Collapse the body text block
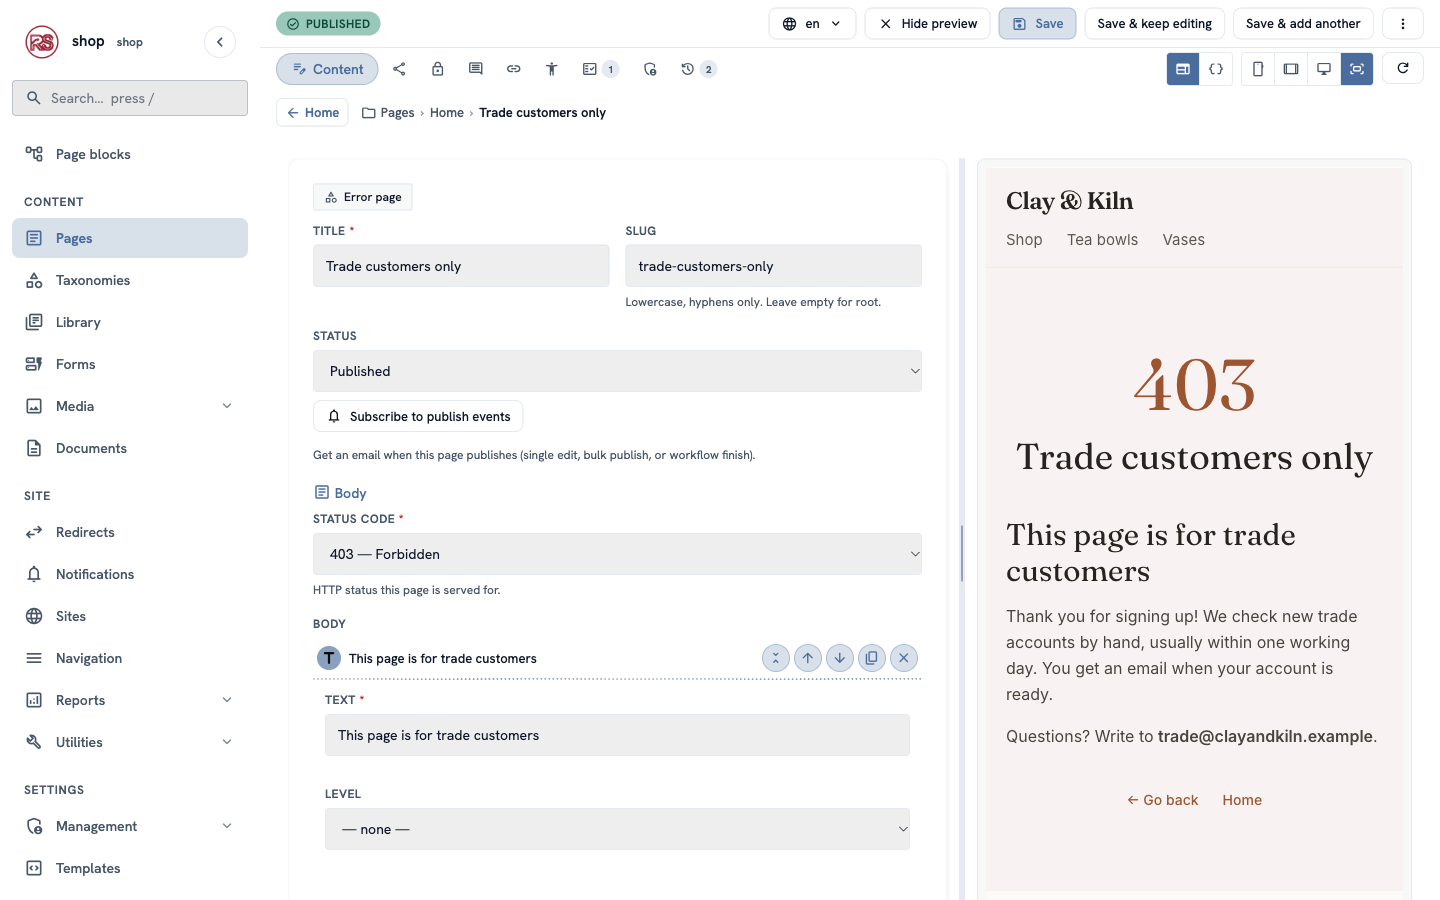This screenshot has height=900, width=1440. click(x=776, y=658)
